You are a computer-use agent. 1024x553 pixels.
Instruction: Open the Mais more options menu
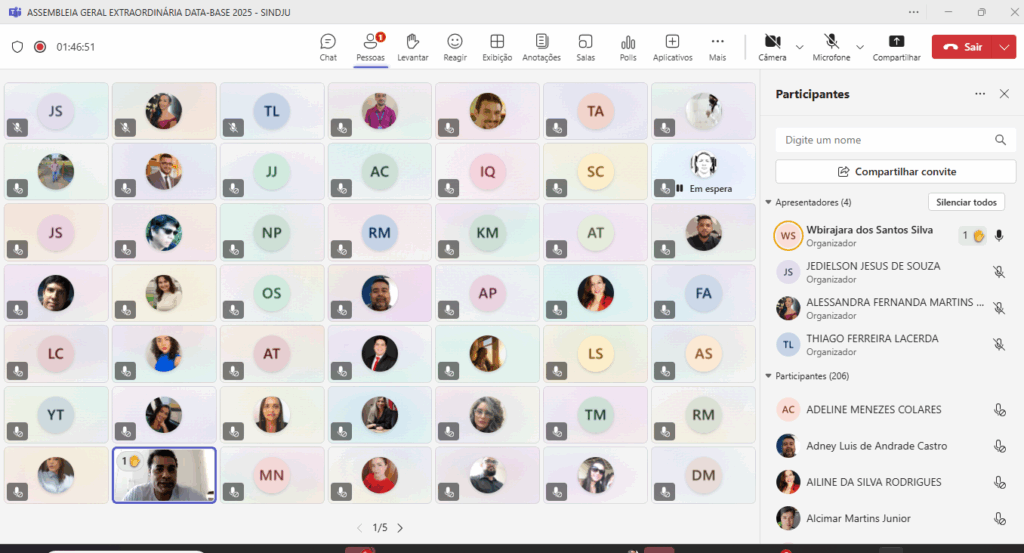[x=717, y=46]
